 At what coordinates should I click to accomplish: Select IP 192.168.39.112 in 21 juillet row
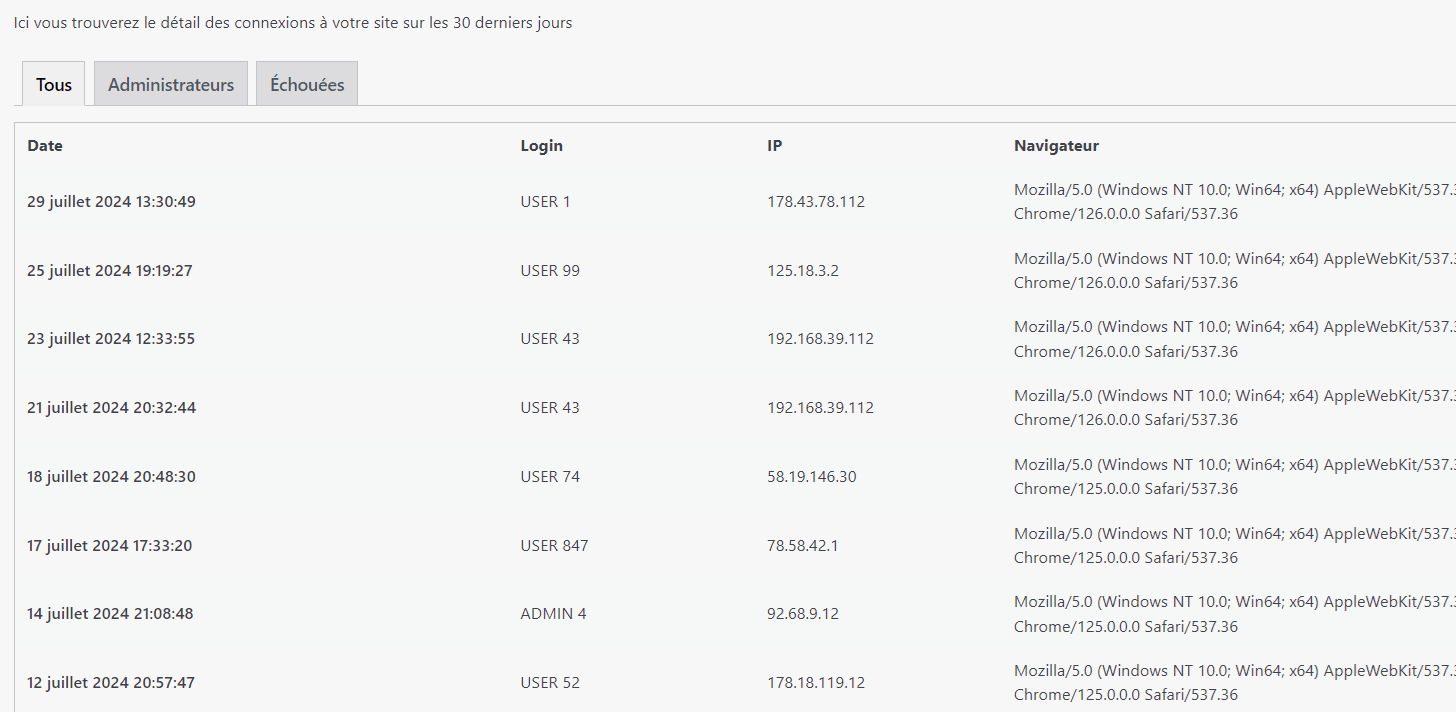click(x=821, y=408)
